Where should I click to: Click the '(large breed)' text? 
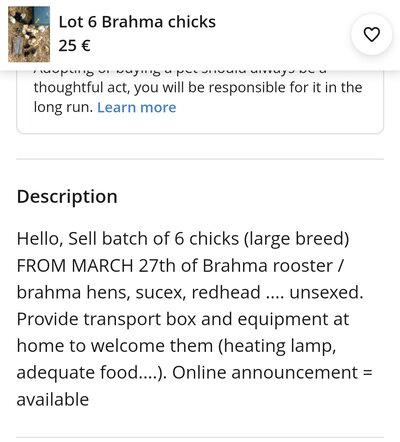(297, 239)
